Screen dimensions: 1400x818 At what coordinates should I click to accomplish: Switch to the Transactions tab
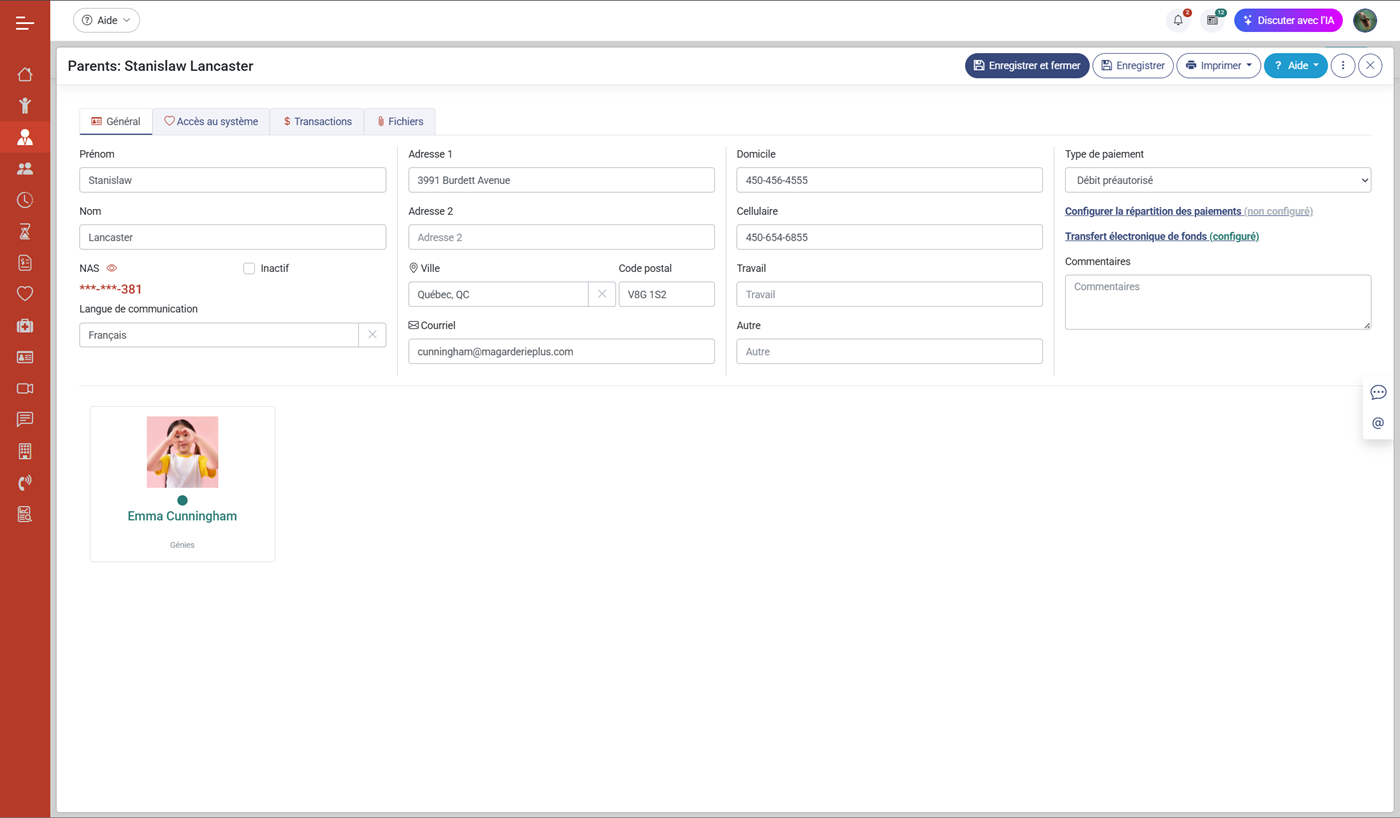pyautogui.click(x=317, y=121)
